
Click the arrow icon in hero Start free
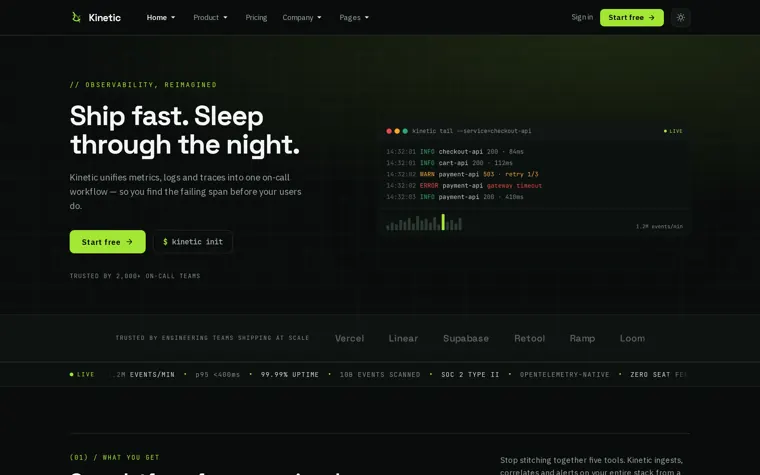(129, 241)
